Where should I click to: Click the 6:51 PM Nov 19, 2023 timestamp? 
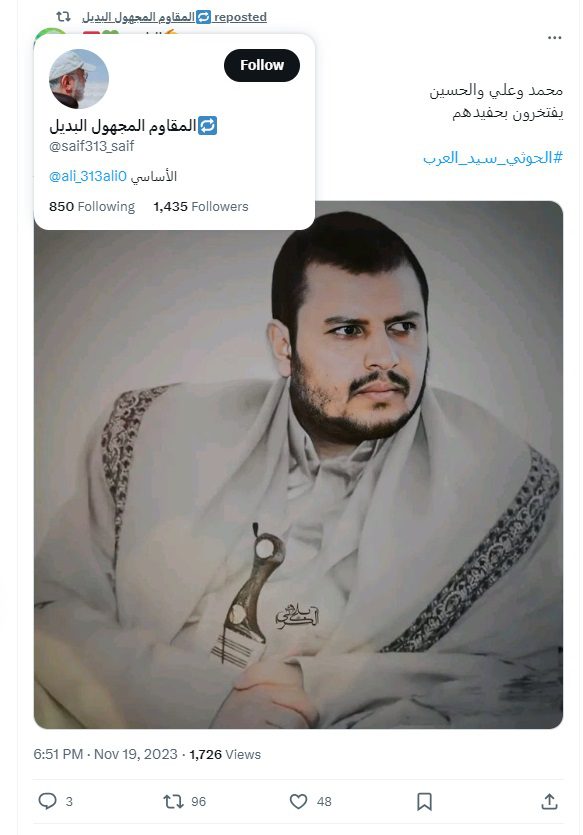(x=105, y=754)
